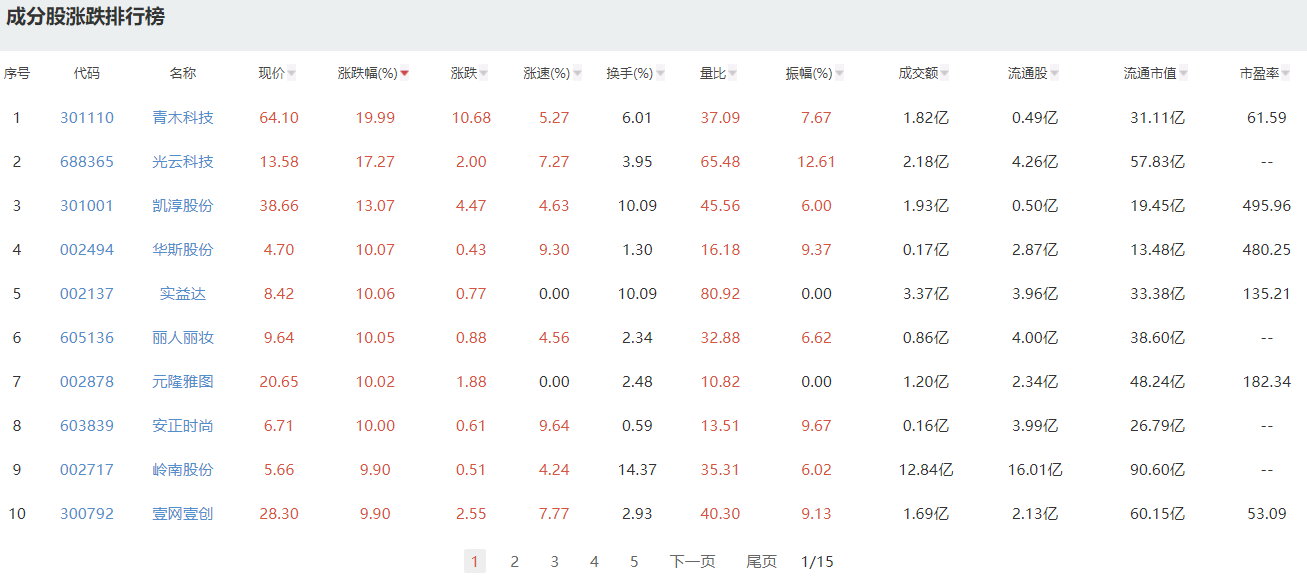The height and width of the screenshot is (584, 1307).
Task: Select page 1 in pagination
Action: tap(475, 561)
